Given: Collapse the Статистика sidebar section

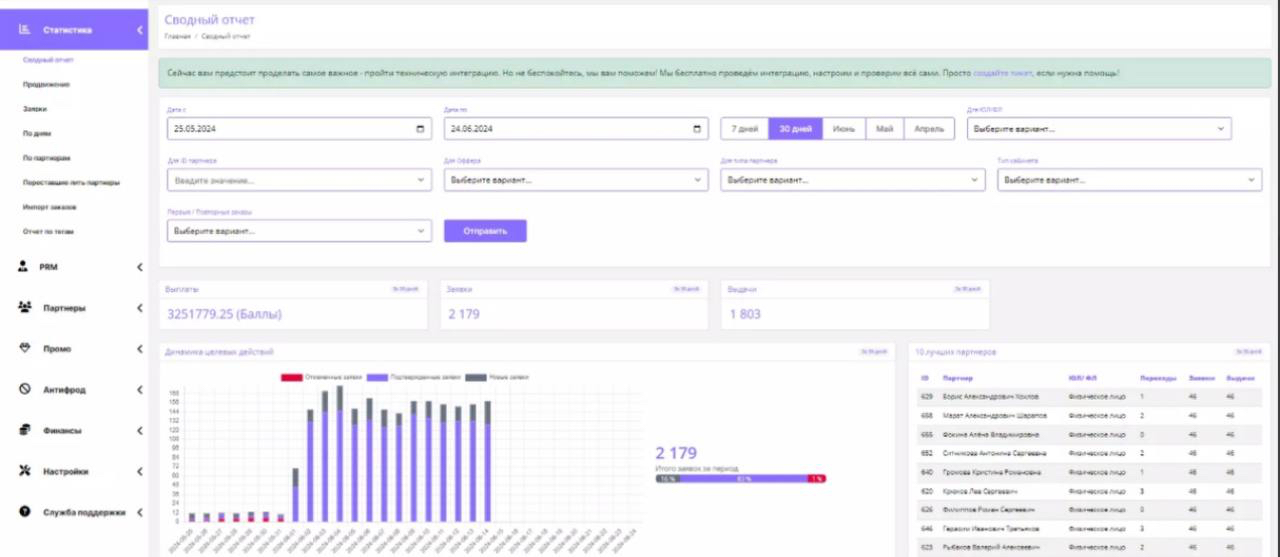Looking at the screenshot, I should point(140,30).
